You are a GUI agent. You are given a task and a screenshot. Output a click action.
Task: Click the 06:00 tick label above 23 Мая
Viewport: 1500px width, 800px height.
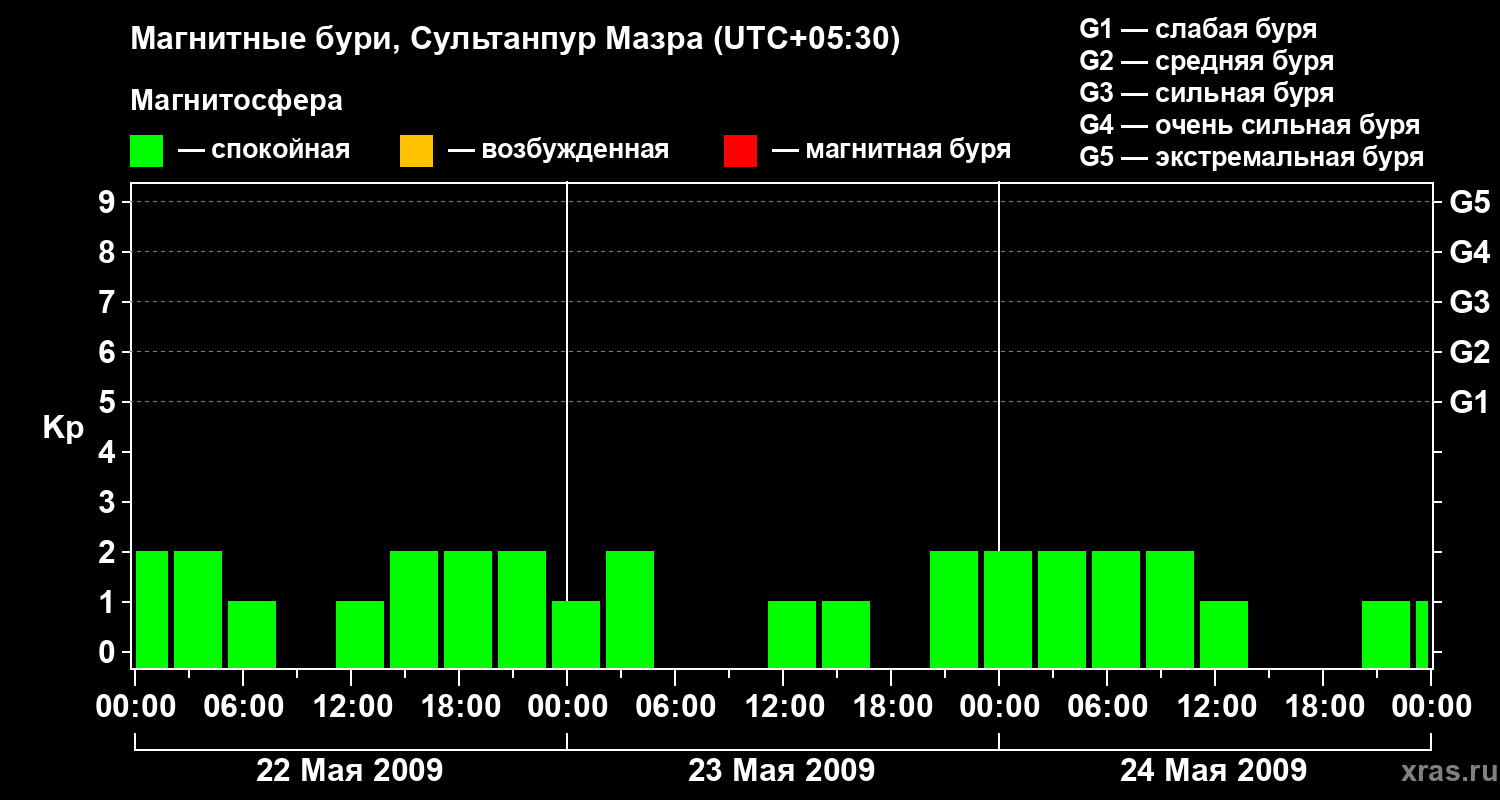pos(675,707)
